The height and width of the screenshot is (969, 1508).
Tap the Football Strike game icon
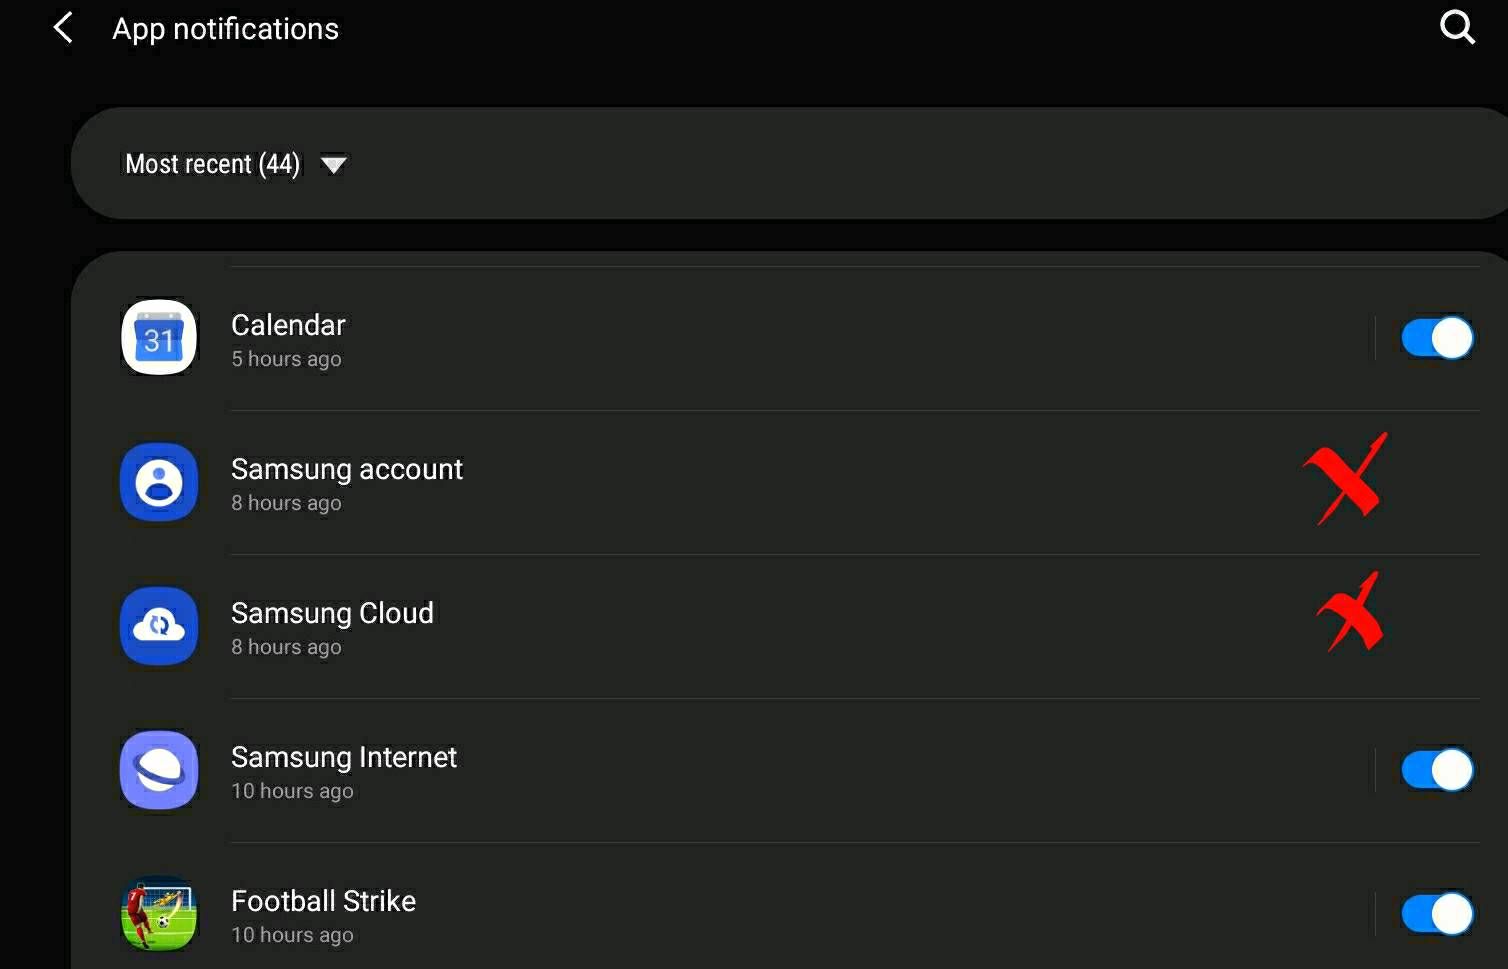tap(158, 913)
